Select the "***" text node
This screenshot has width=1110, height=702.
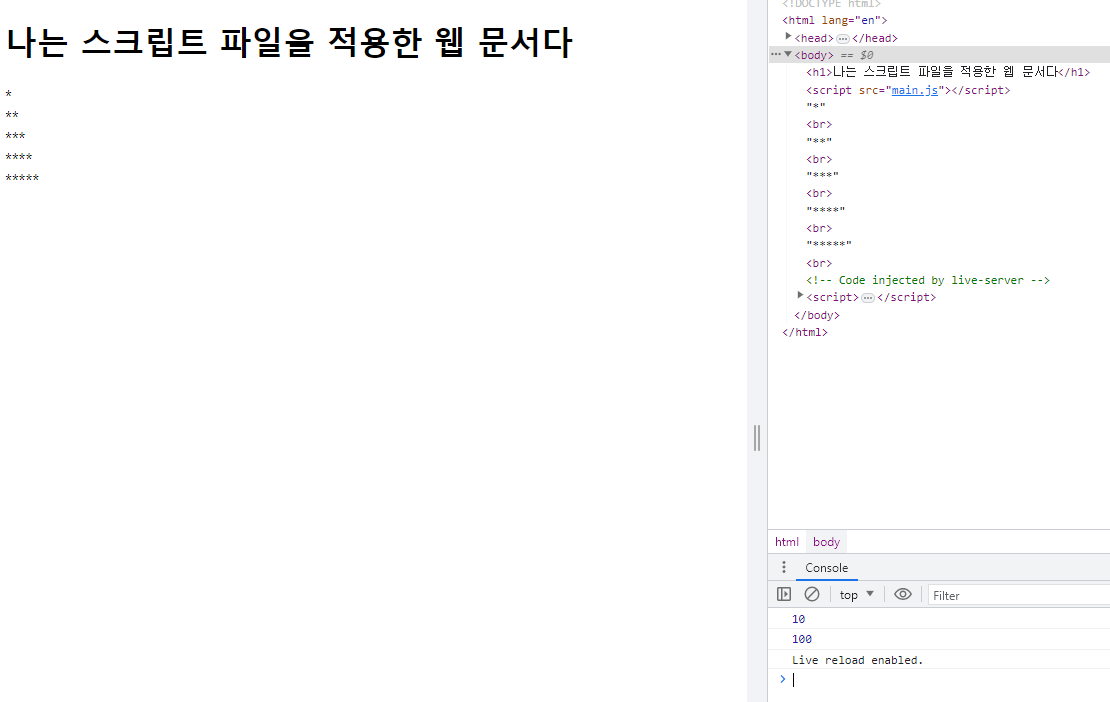822,176
